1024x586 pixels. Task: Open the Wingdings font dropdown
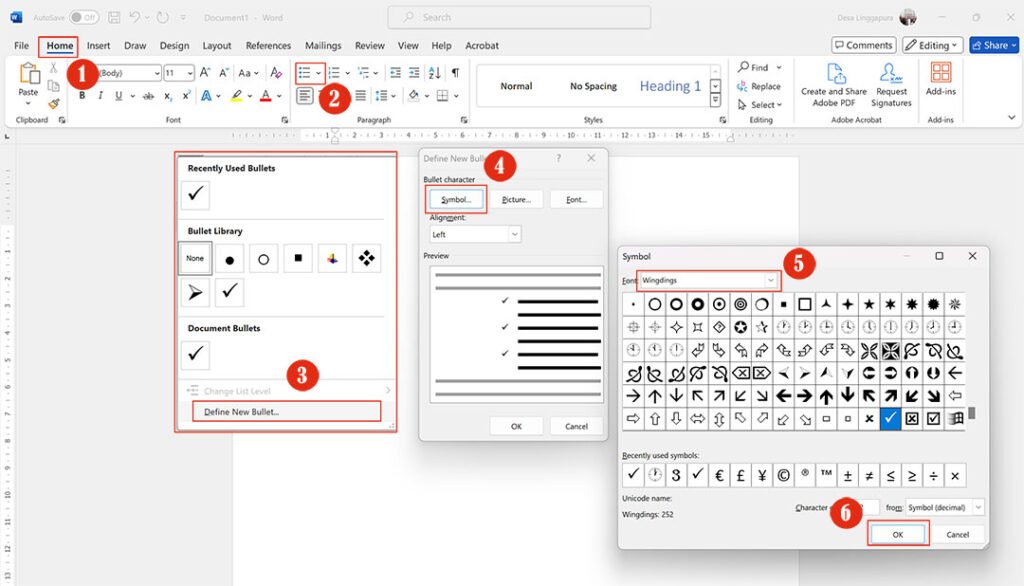coord(771,281)
